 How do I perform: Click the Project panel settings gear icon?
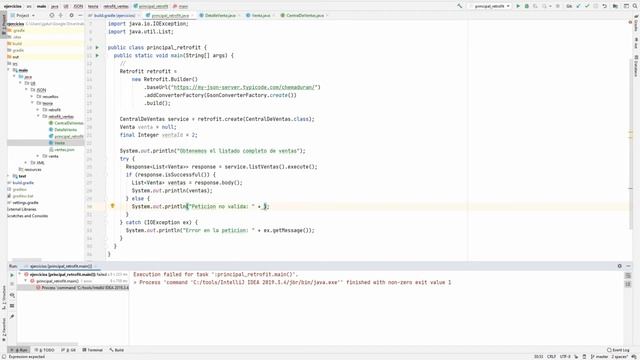(x=71, y=15)
